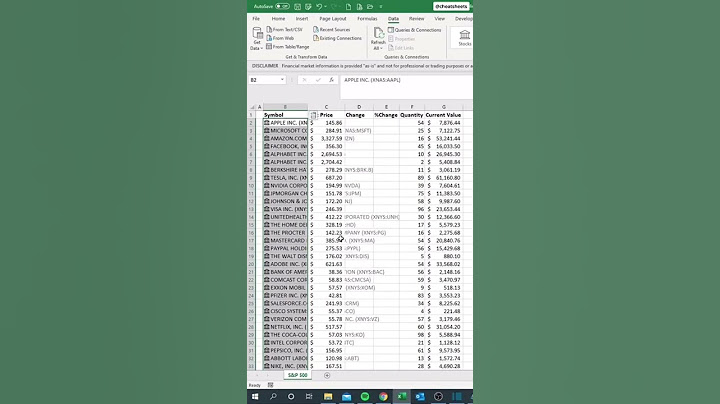Click the New blank document icon
Viewport: 720px width, 404px height.
tap(349, 6)
